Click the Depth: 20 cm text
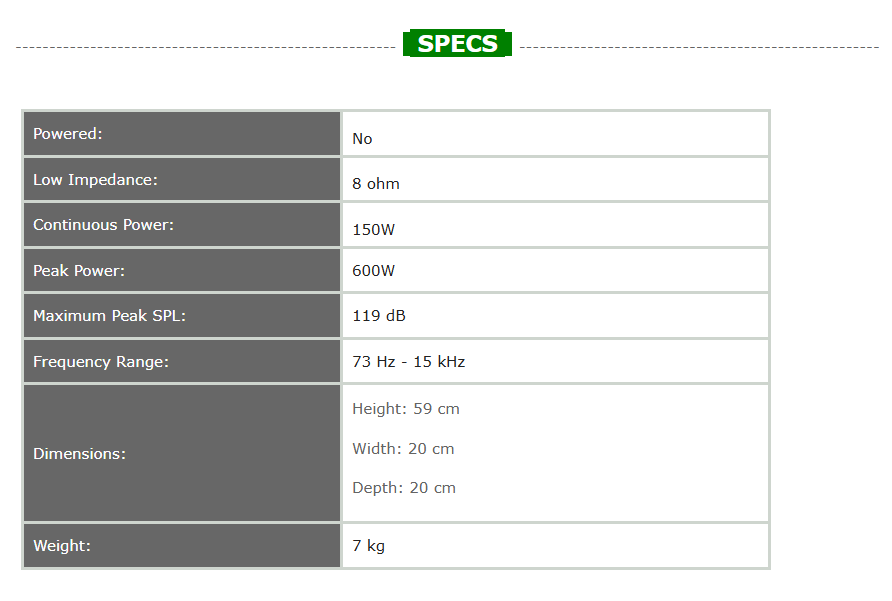Viewport: 892px width, 601px height. [404, 488]
